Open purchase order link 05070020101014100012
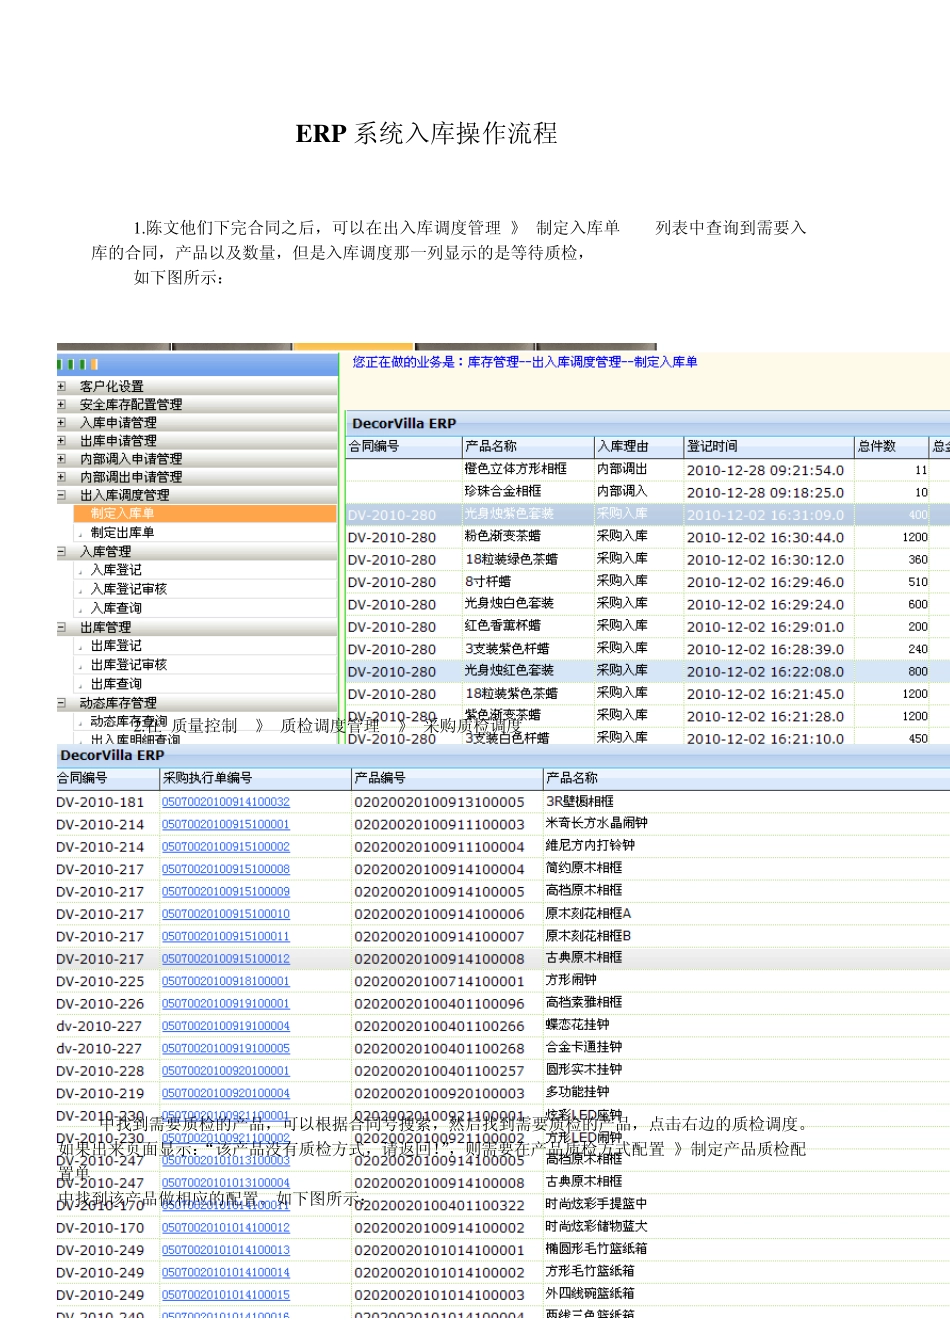Image resolution: width=950 pixels, height=1344 pixels. coord(226,1228)
